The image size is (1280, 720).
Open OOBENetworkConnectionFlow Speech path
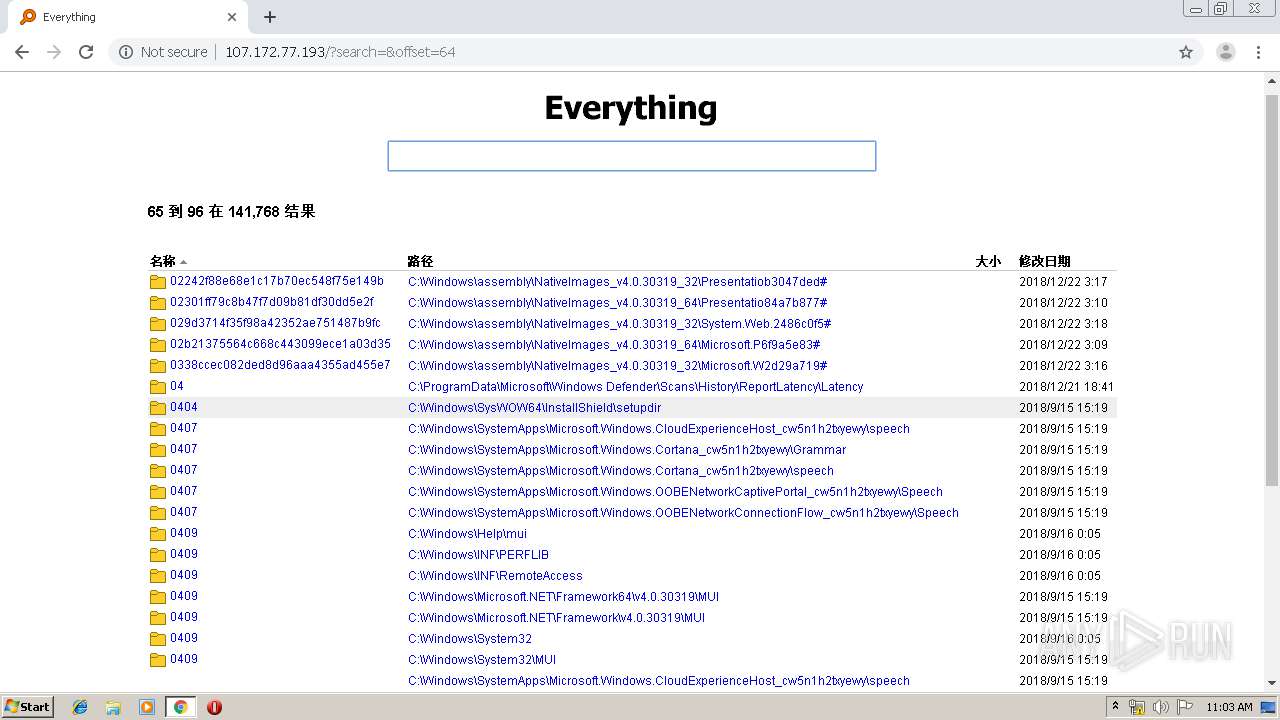[684, 513]
